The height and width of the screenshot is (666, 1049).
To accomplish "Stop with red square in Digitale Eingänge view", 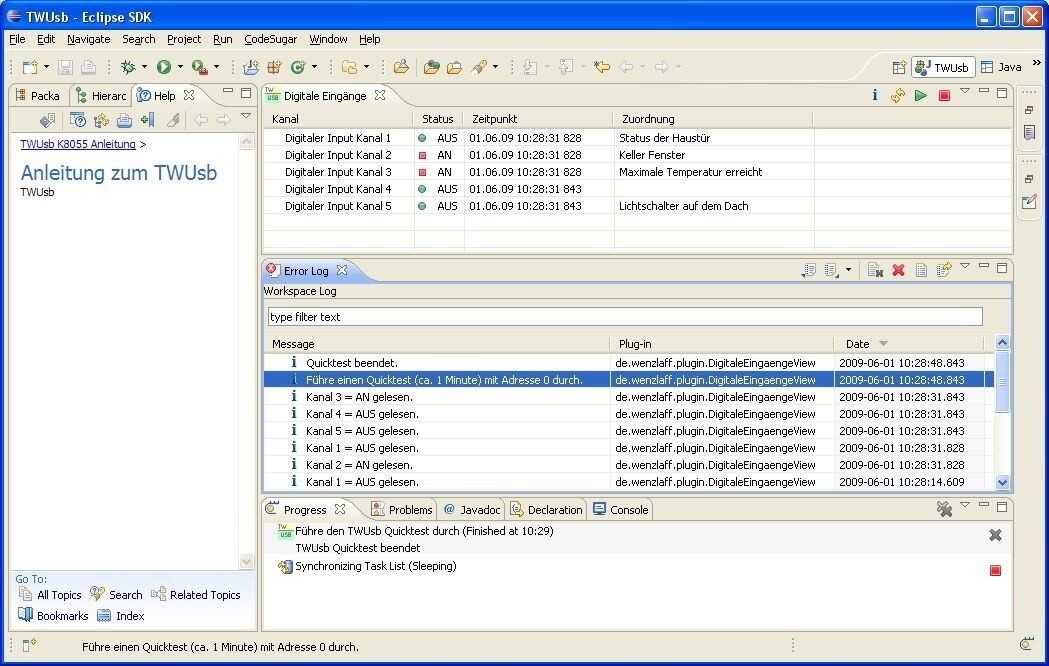I will coord(944,96).
